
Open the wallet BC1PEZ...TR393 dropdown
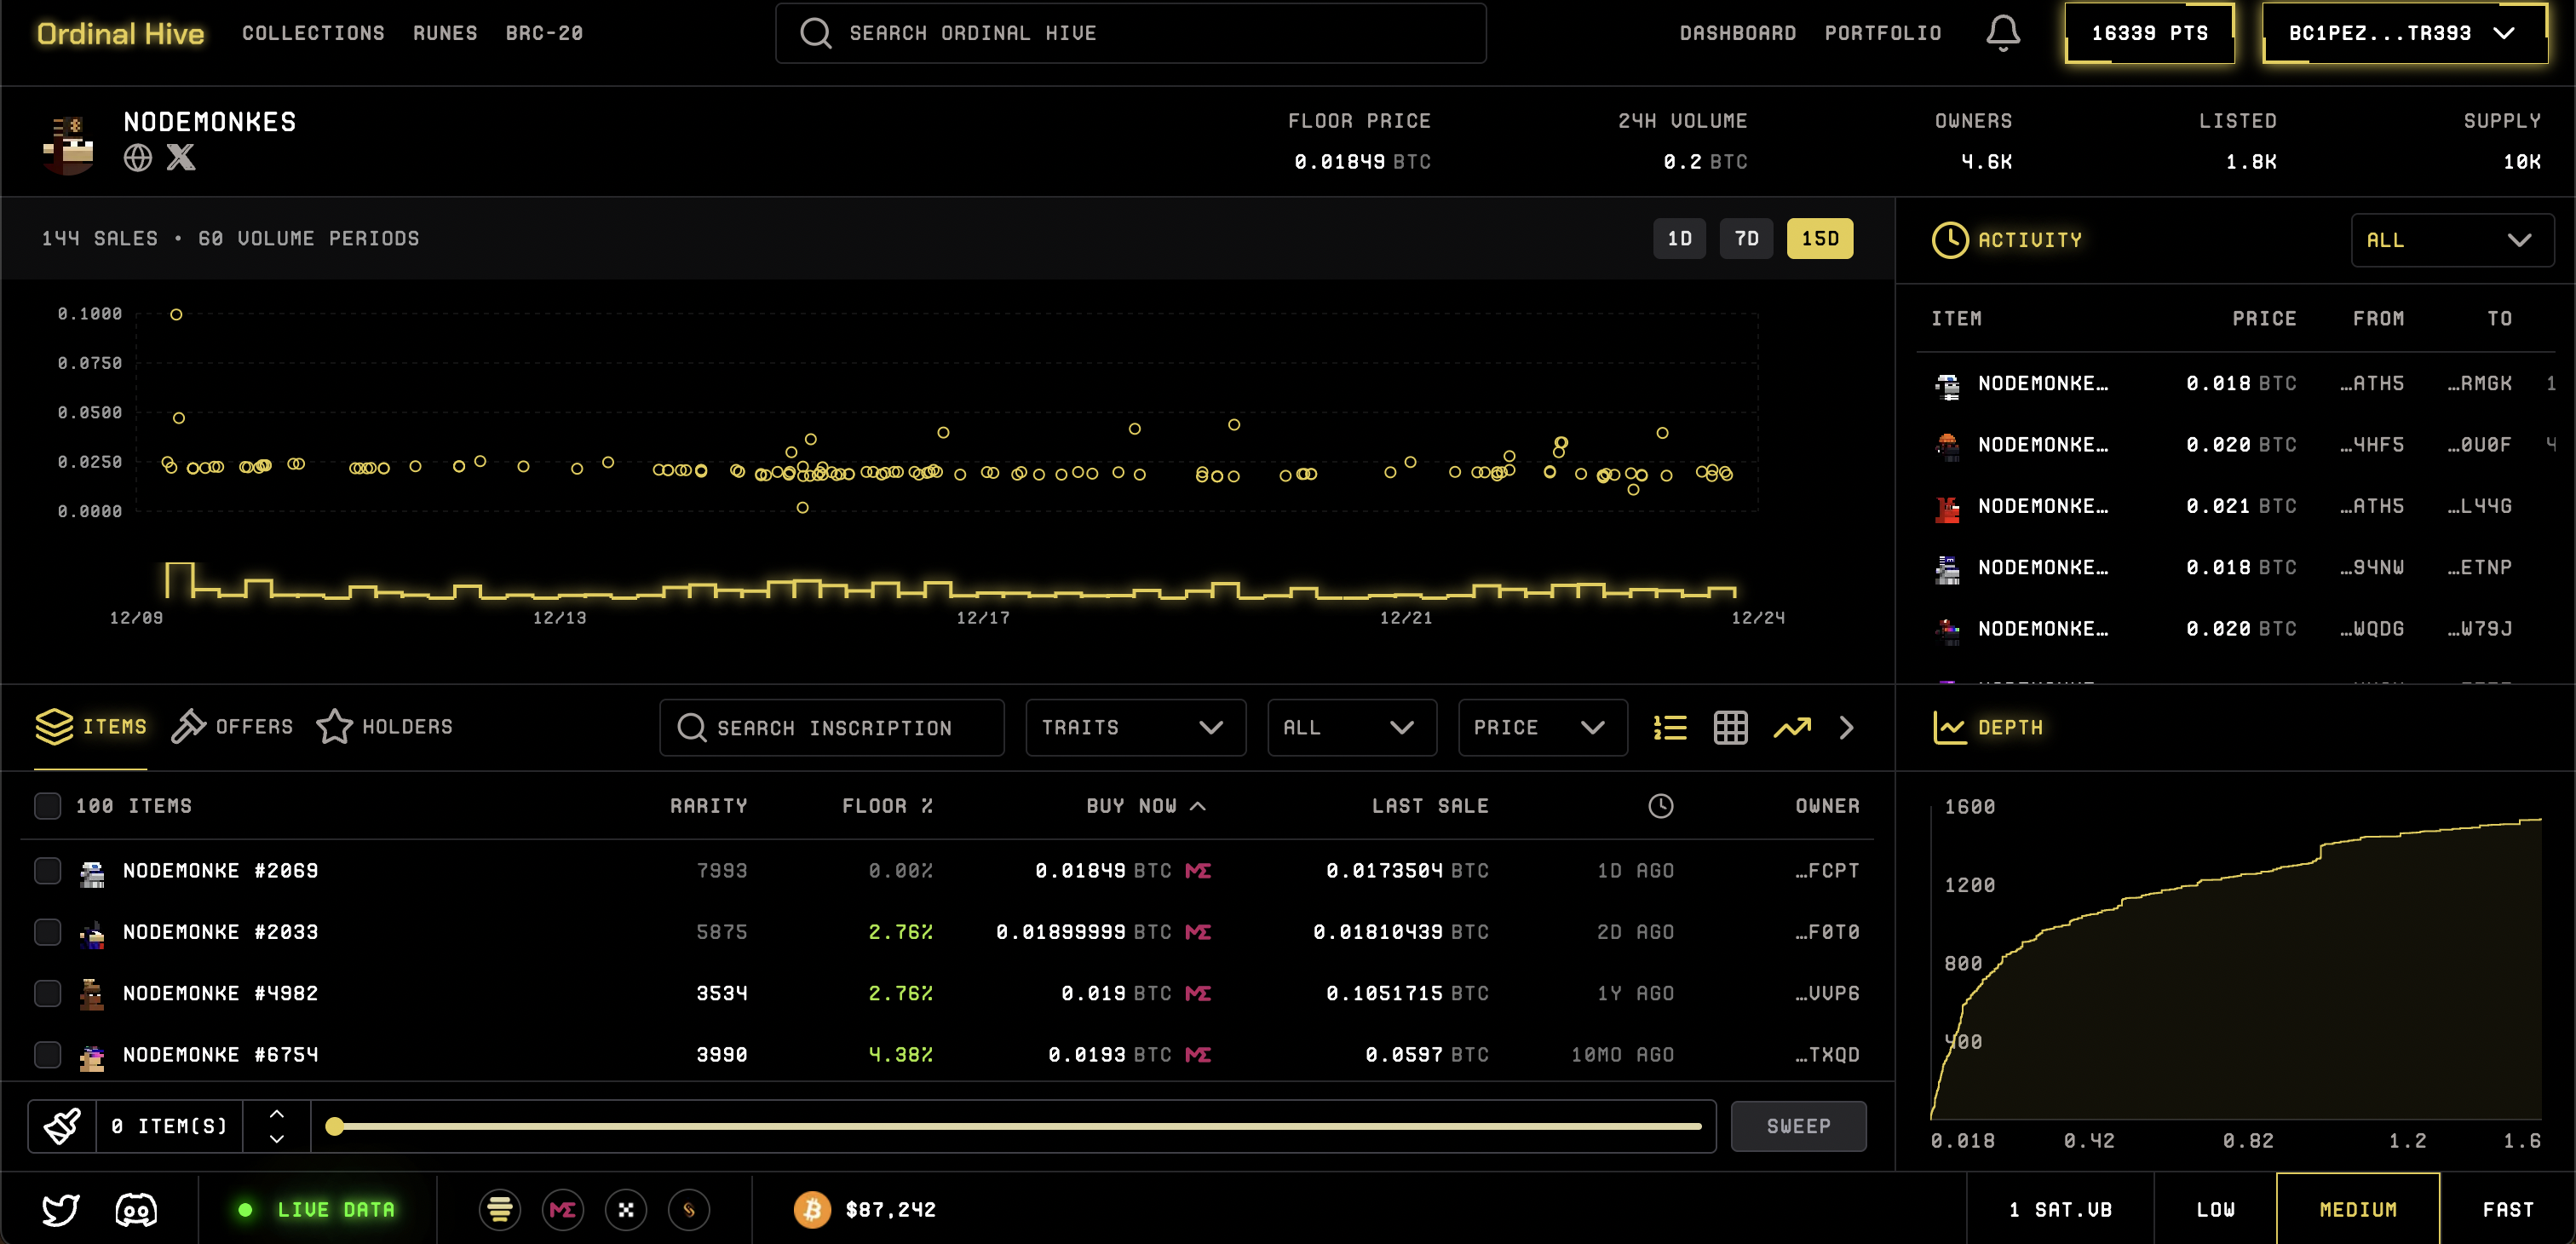coord(2404,33)
